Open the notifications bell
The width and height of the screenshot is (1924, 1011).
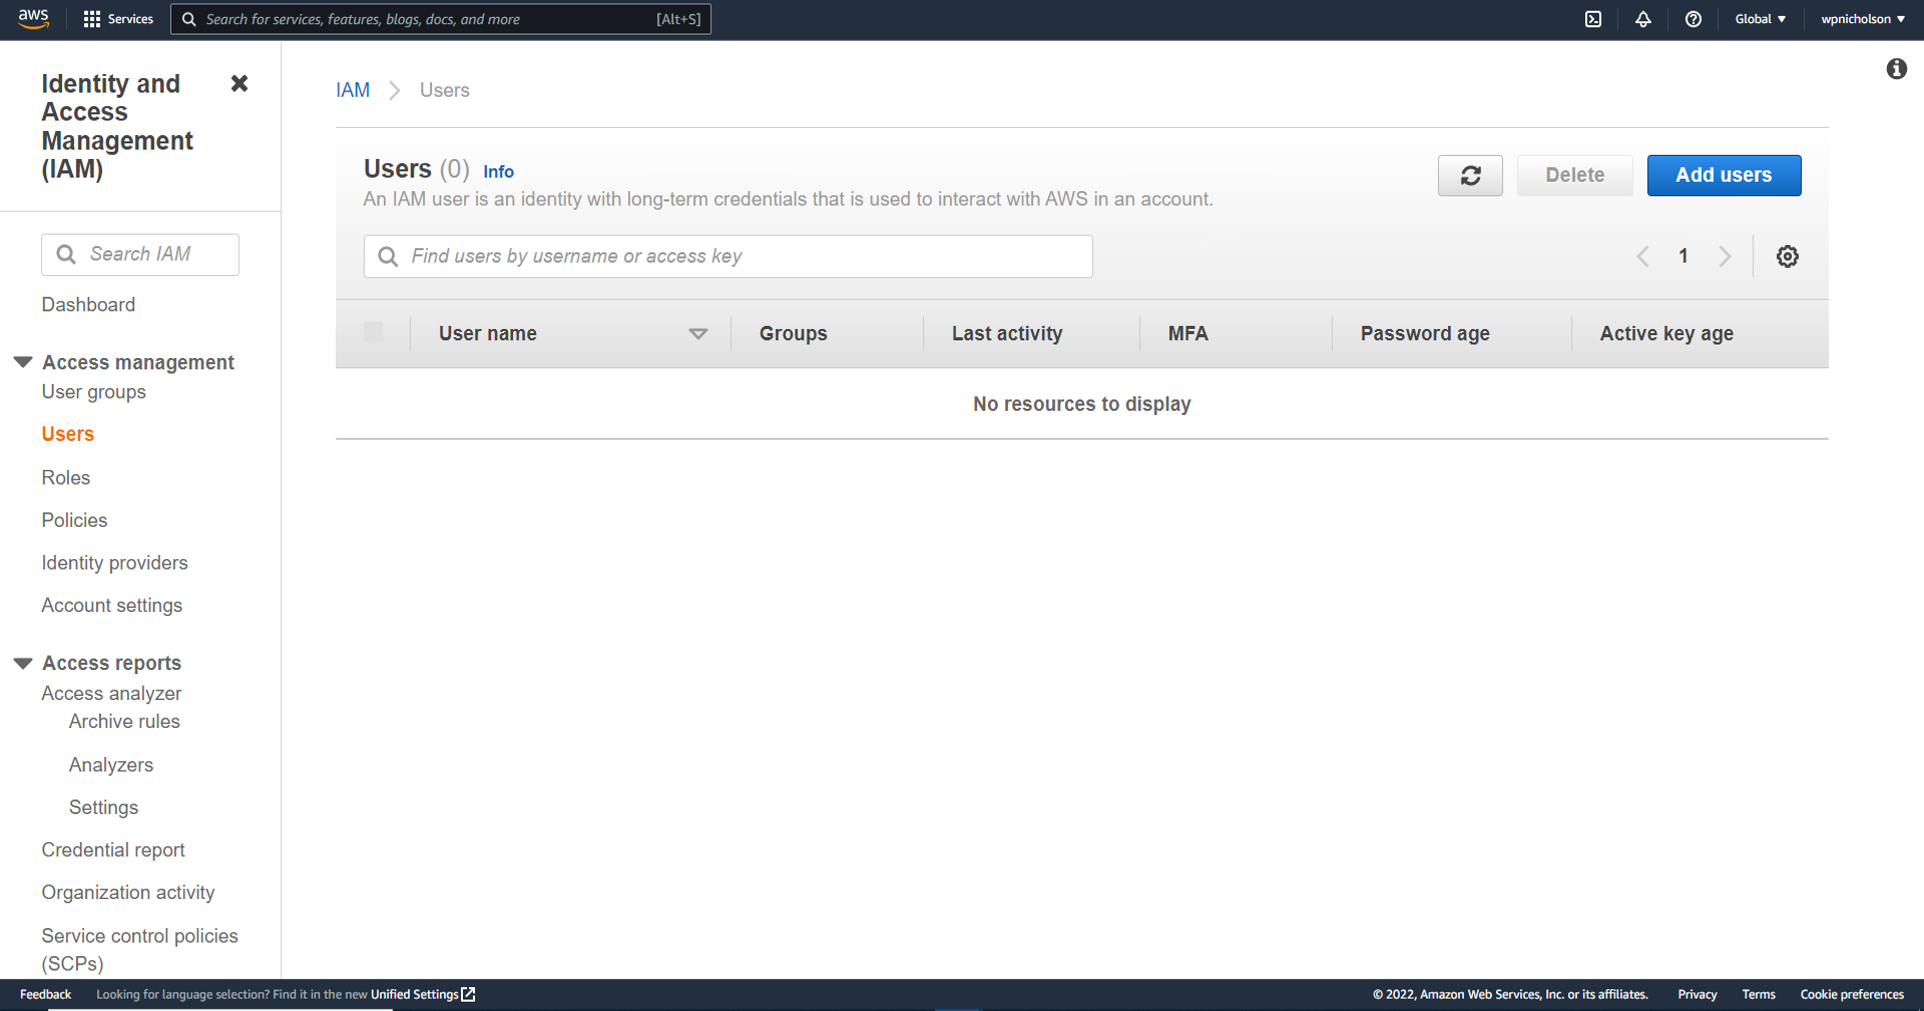pyautogui.click(x=1643, y=19)
